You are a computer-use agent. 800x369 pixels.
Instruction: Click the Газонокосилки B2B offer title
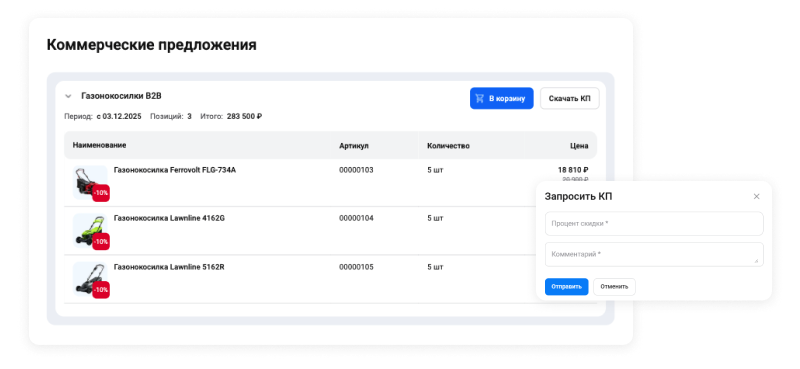(x=121, y=96)
